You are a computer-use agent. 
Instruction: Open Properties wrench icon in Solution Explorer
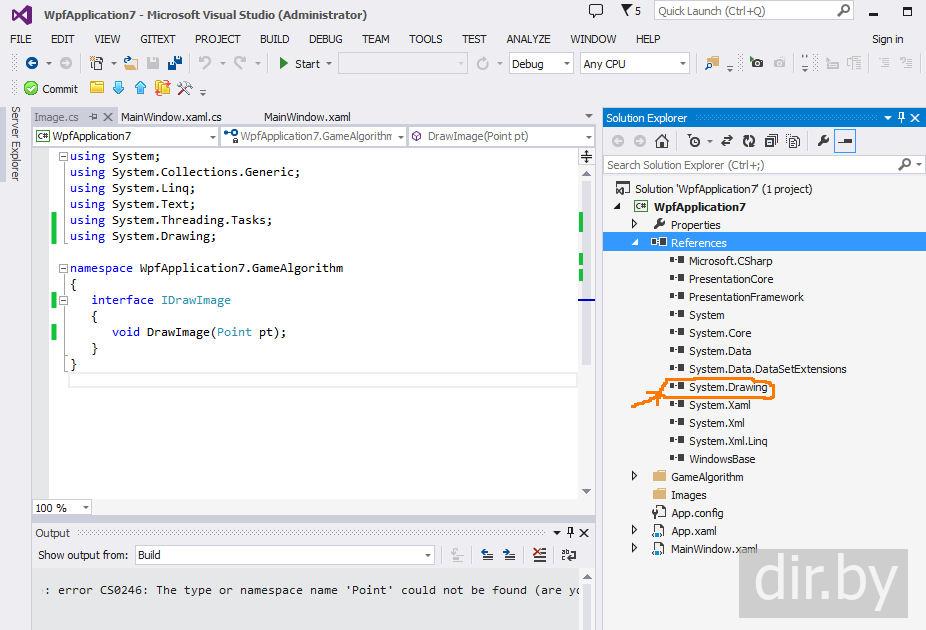[823, 141]
